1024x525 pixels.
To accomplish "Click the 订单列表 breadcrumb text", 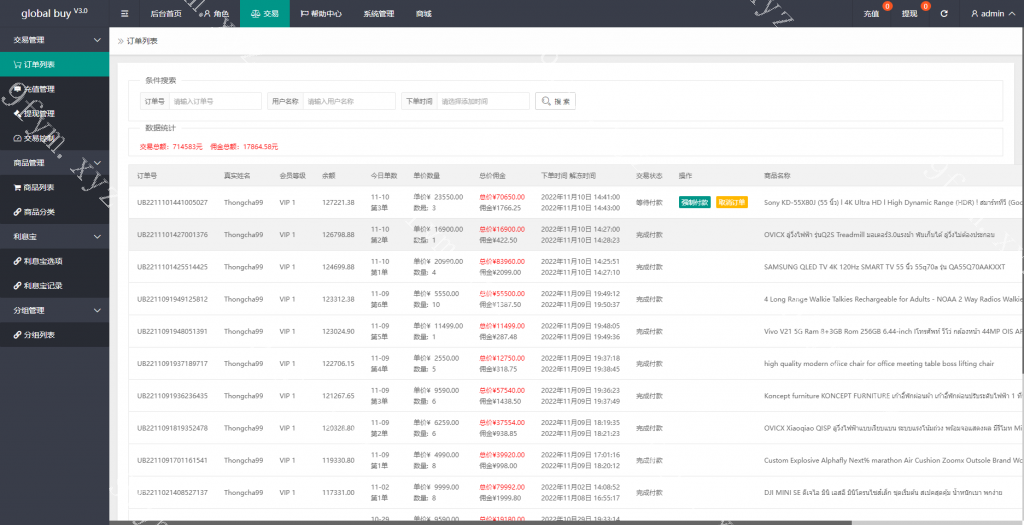I will (x=142, y=41).
